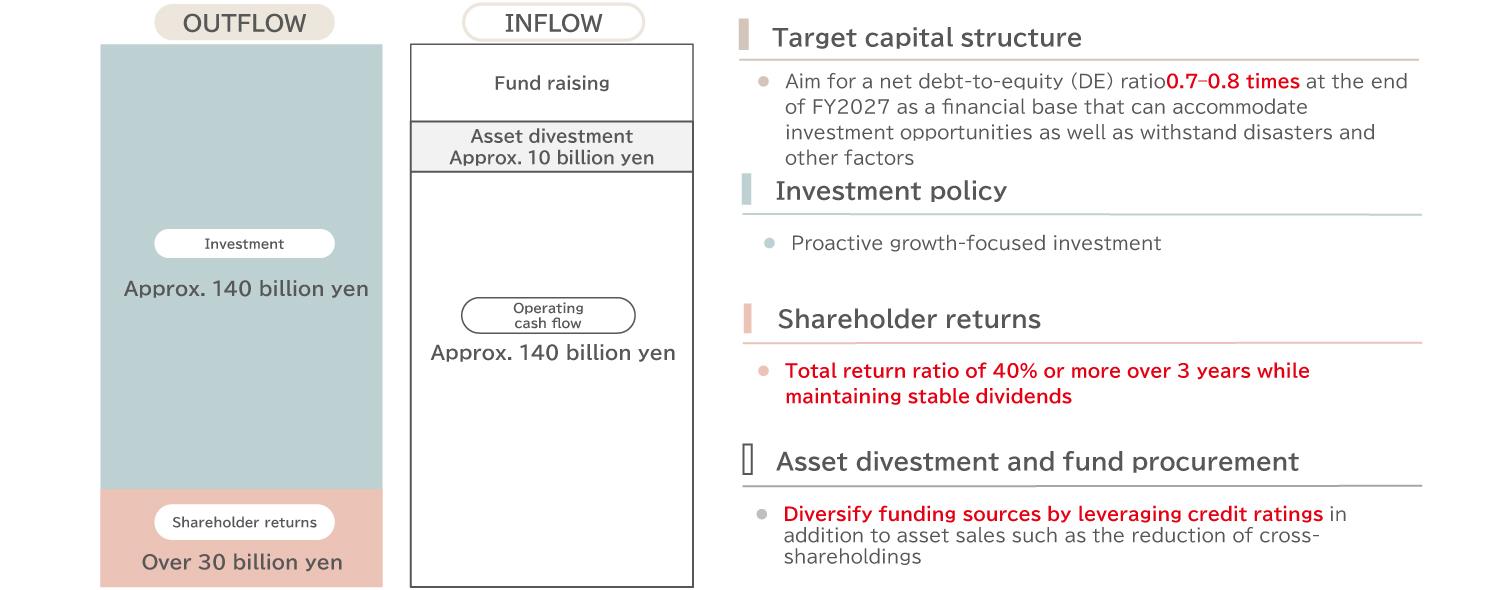Screen dimensions: 1500x590
Task: Click the Investment policy heading
Action: [891, 191]
